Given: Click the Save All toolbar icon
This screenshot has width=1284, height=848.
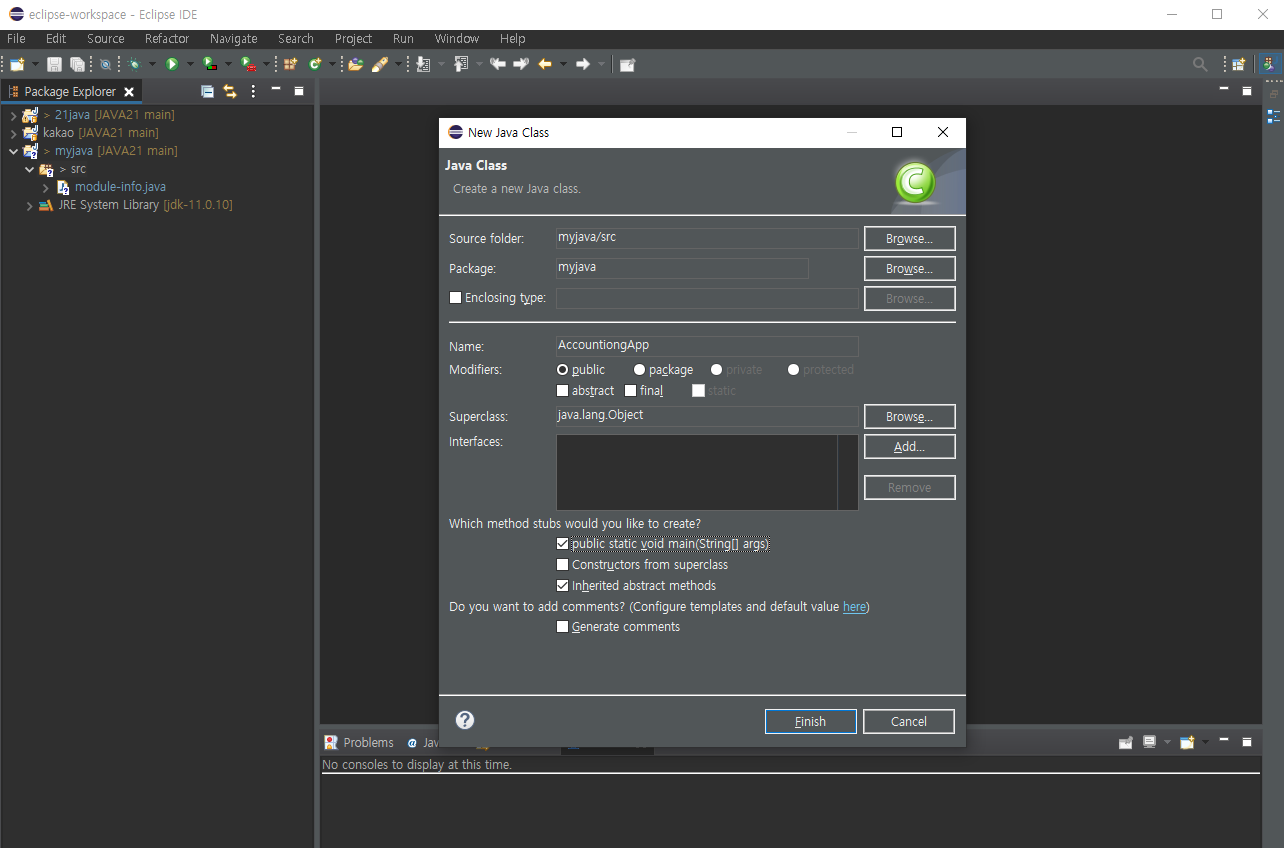Looking at the screenshot, I should point(77,64).
